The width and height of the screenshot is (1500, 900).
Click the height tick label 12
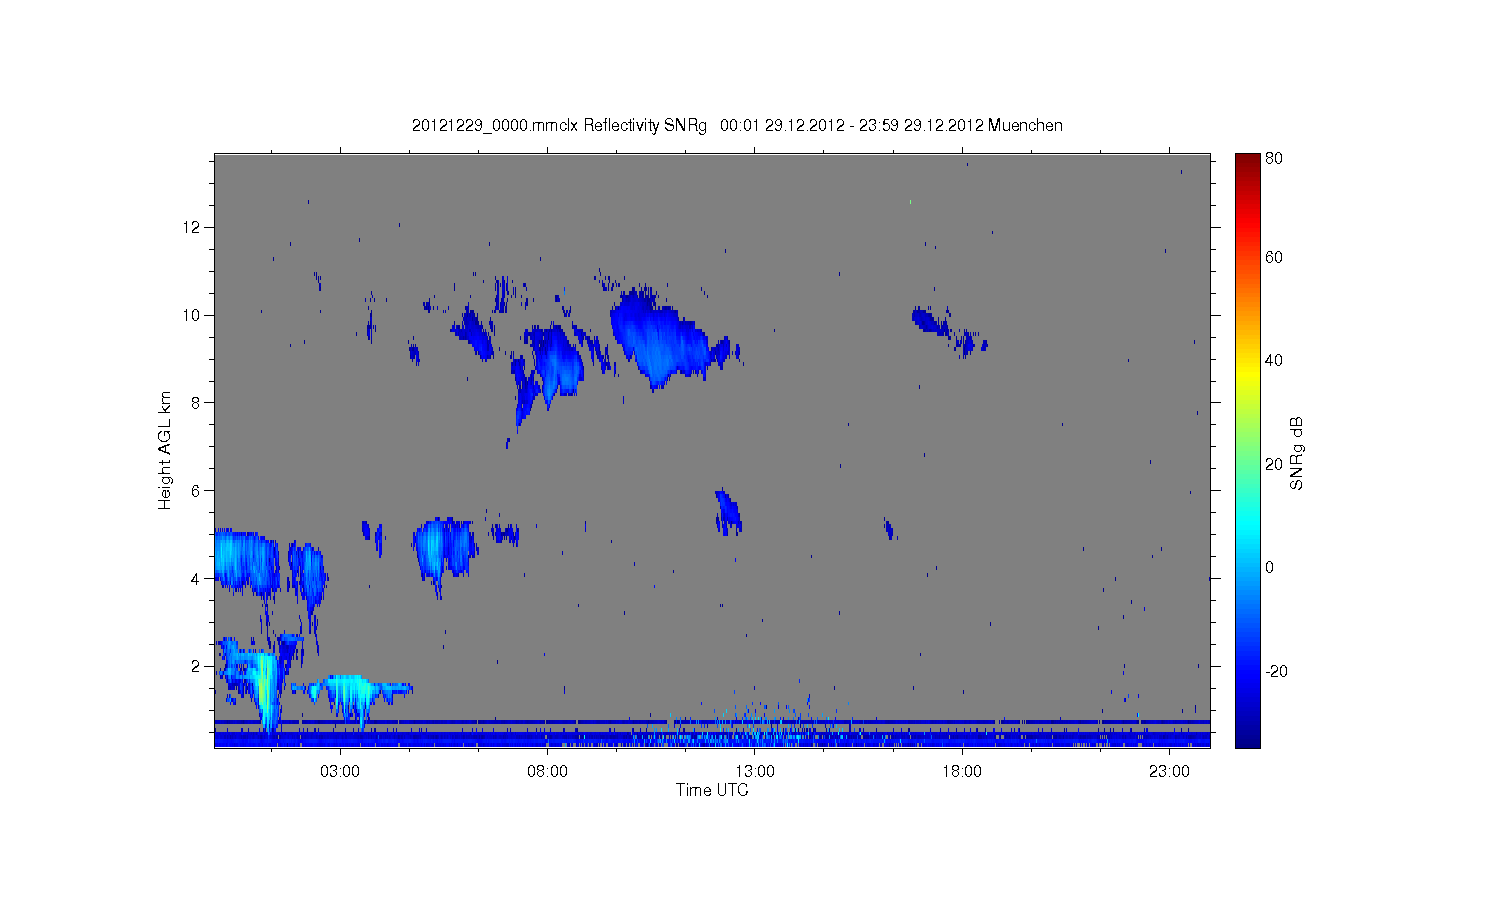(x=192, y=228)
